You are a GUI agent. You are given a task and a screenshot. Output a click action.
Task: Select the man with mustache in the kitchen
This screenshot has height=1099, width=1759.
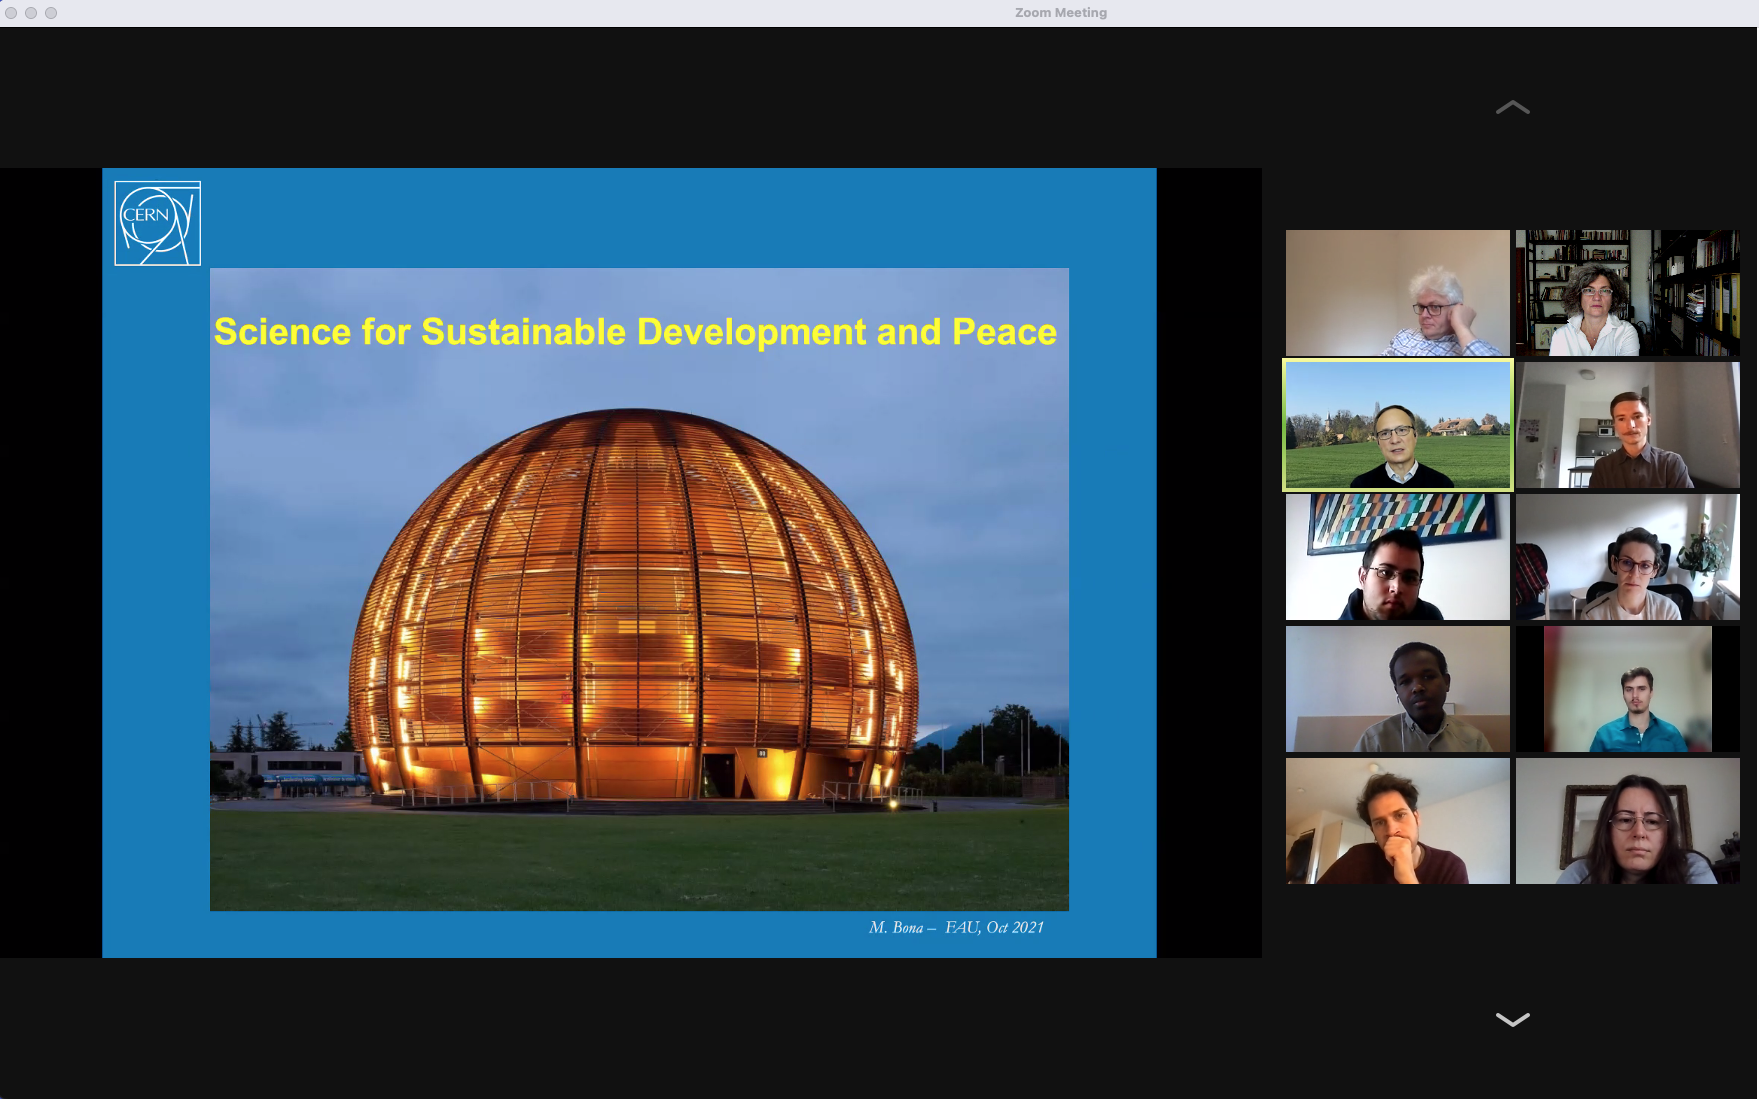1628,425
